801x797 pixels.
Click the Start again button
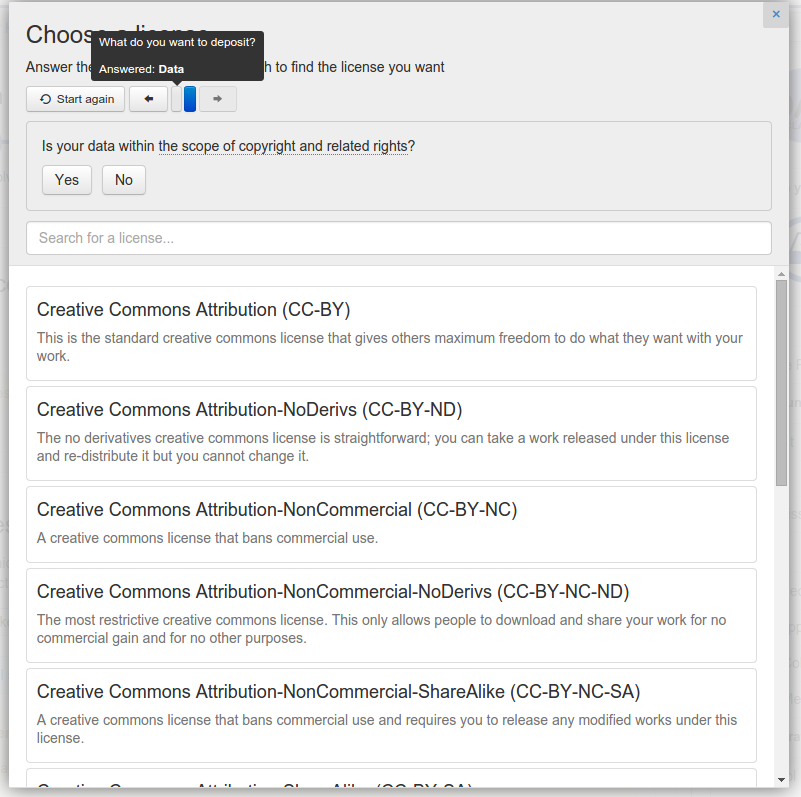tap(76, 99)
